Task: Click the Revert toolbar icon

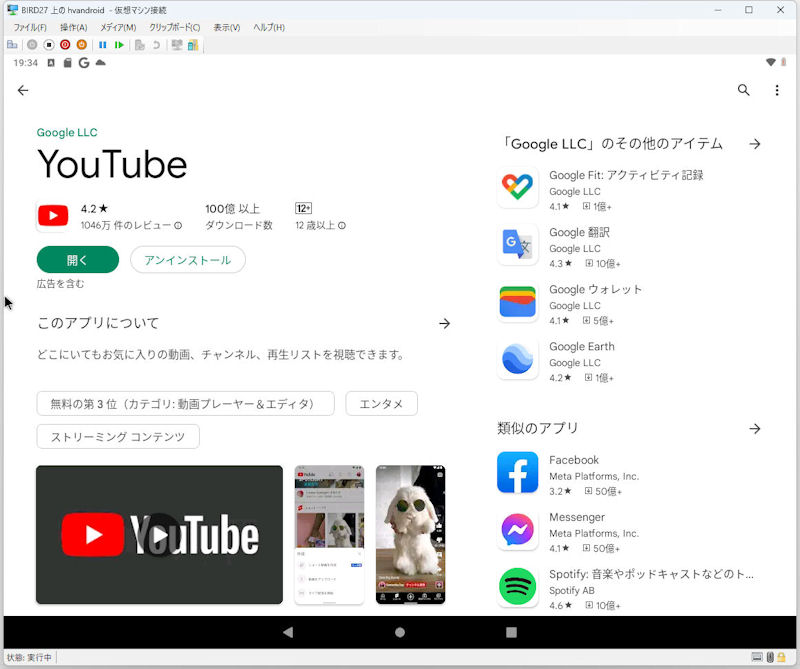Action: (x=156, y=45)
